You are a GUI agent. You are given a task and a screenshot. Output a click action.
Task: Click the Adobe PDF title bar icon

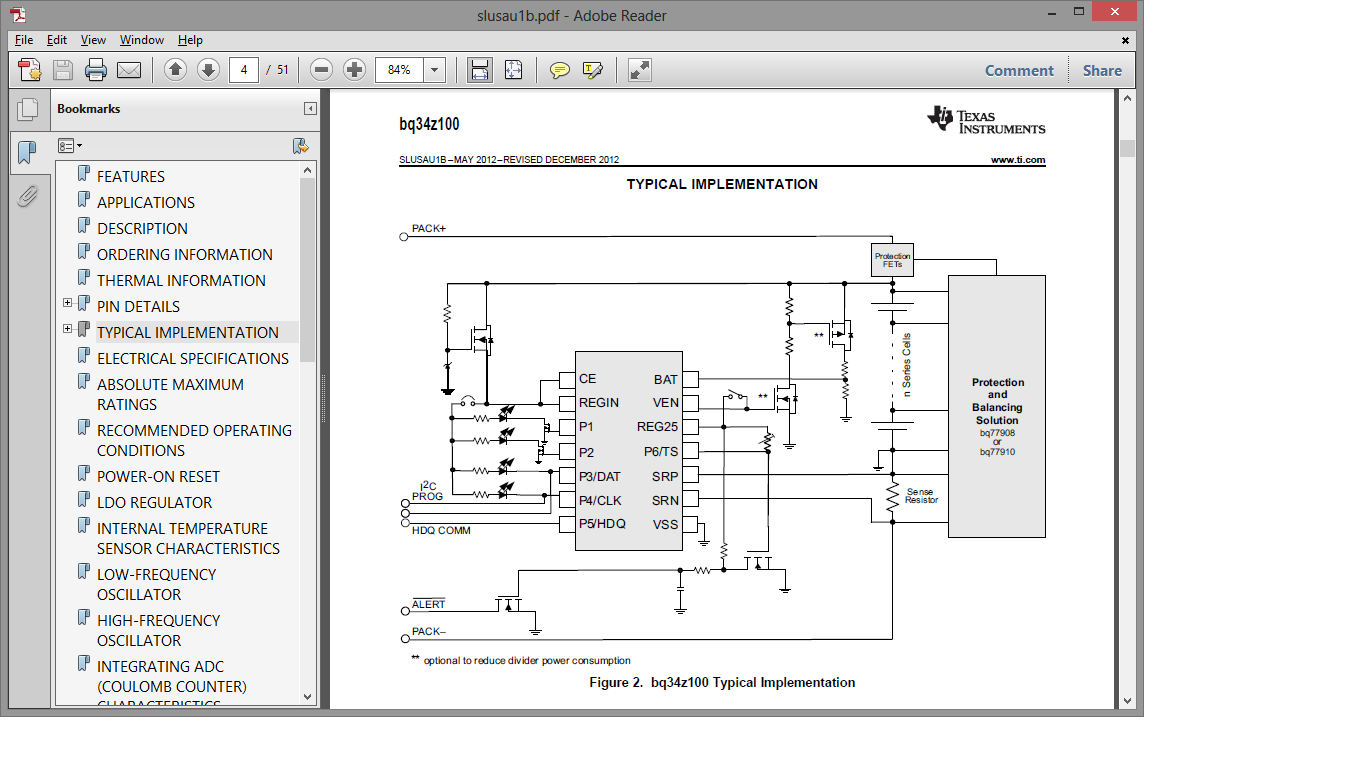pyautogui.click(x=18, y=15)
